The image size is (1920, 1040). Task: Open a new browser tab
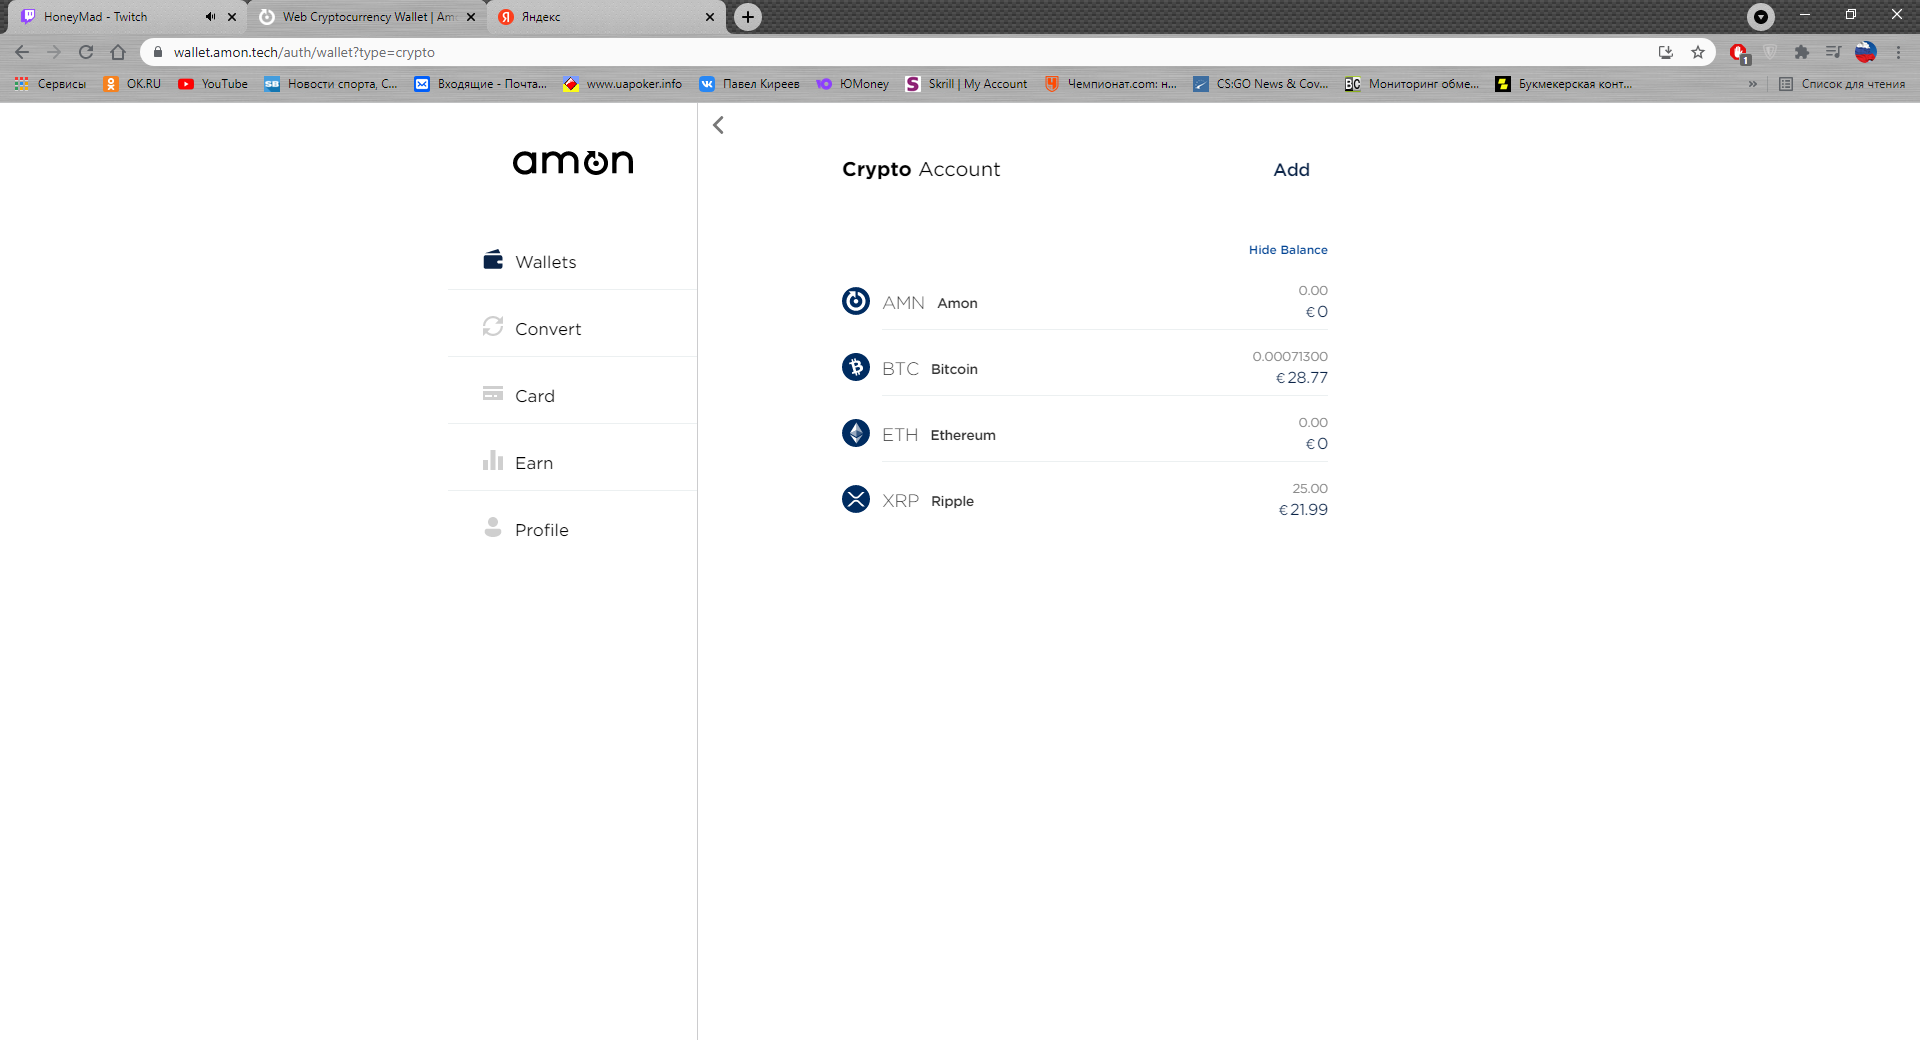(x=748, y=17)
